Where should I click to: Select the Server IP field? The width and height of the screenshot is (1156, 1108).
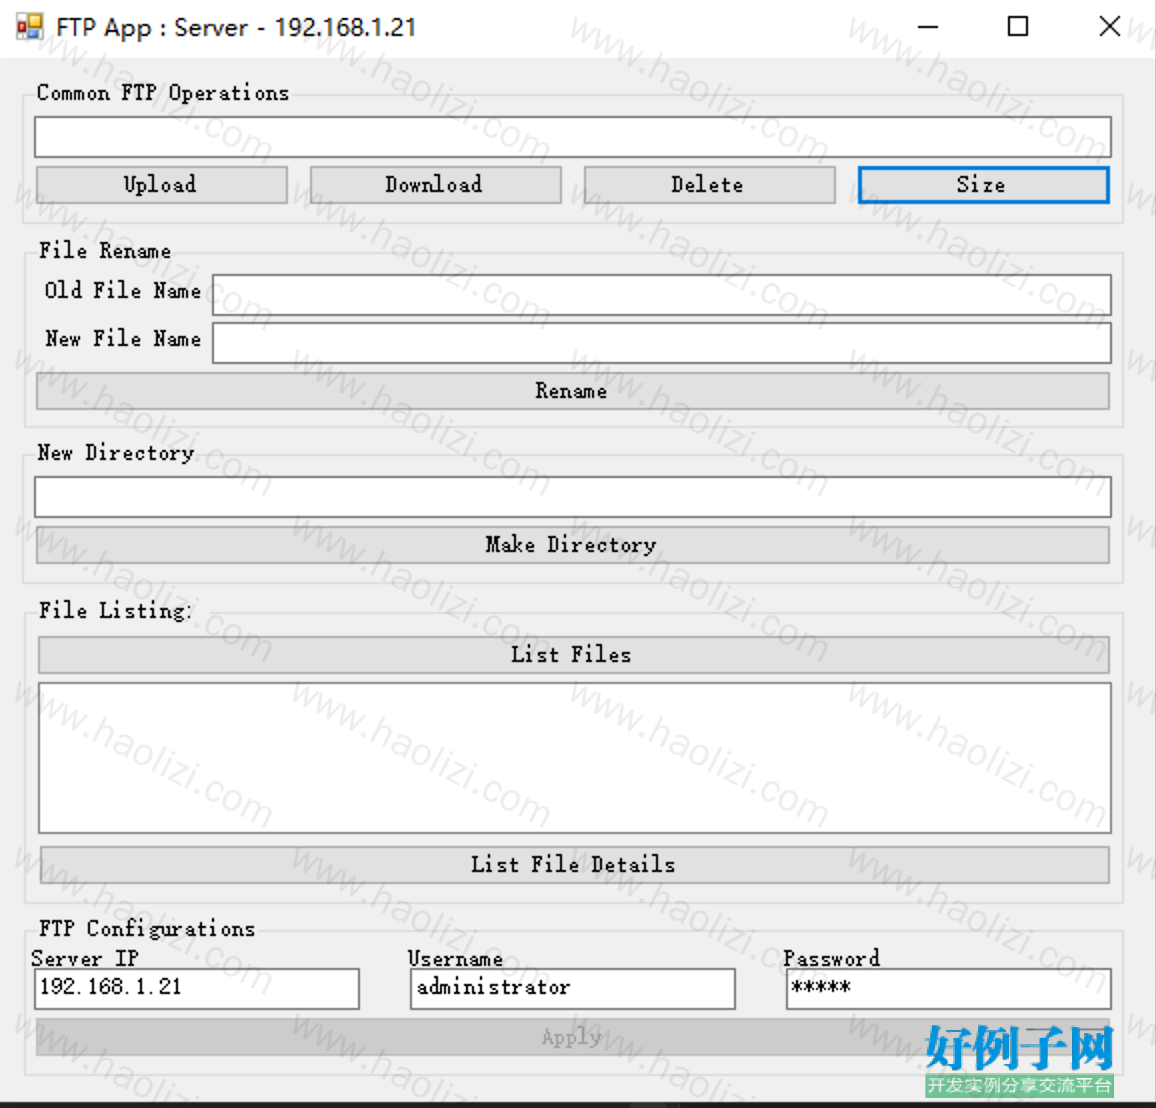pos(197,989)
